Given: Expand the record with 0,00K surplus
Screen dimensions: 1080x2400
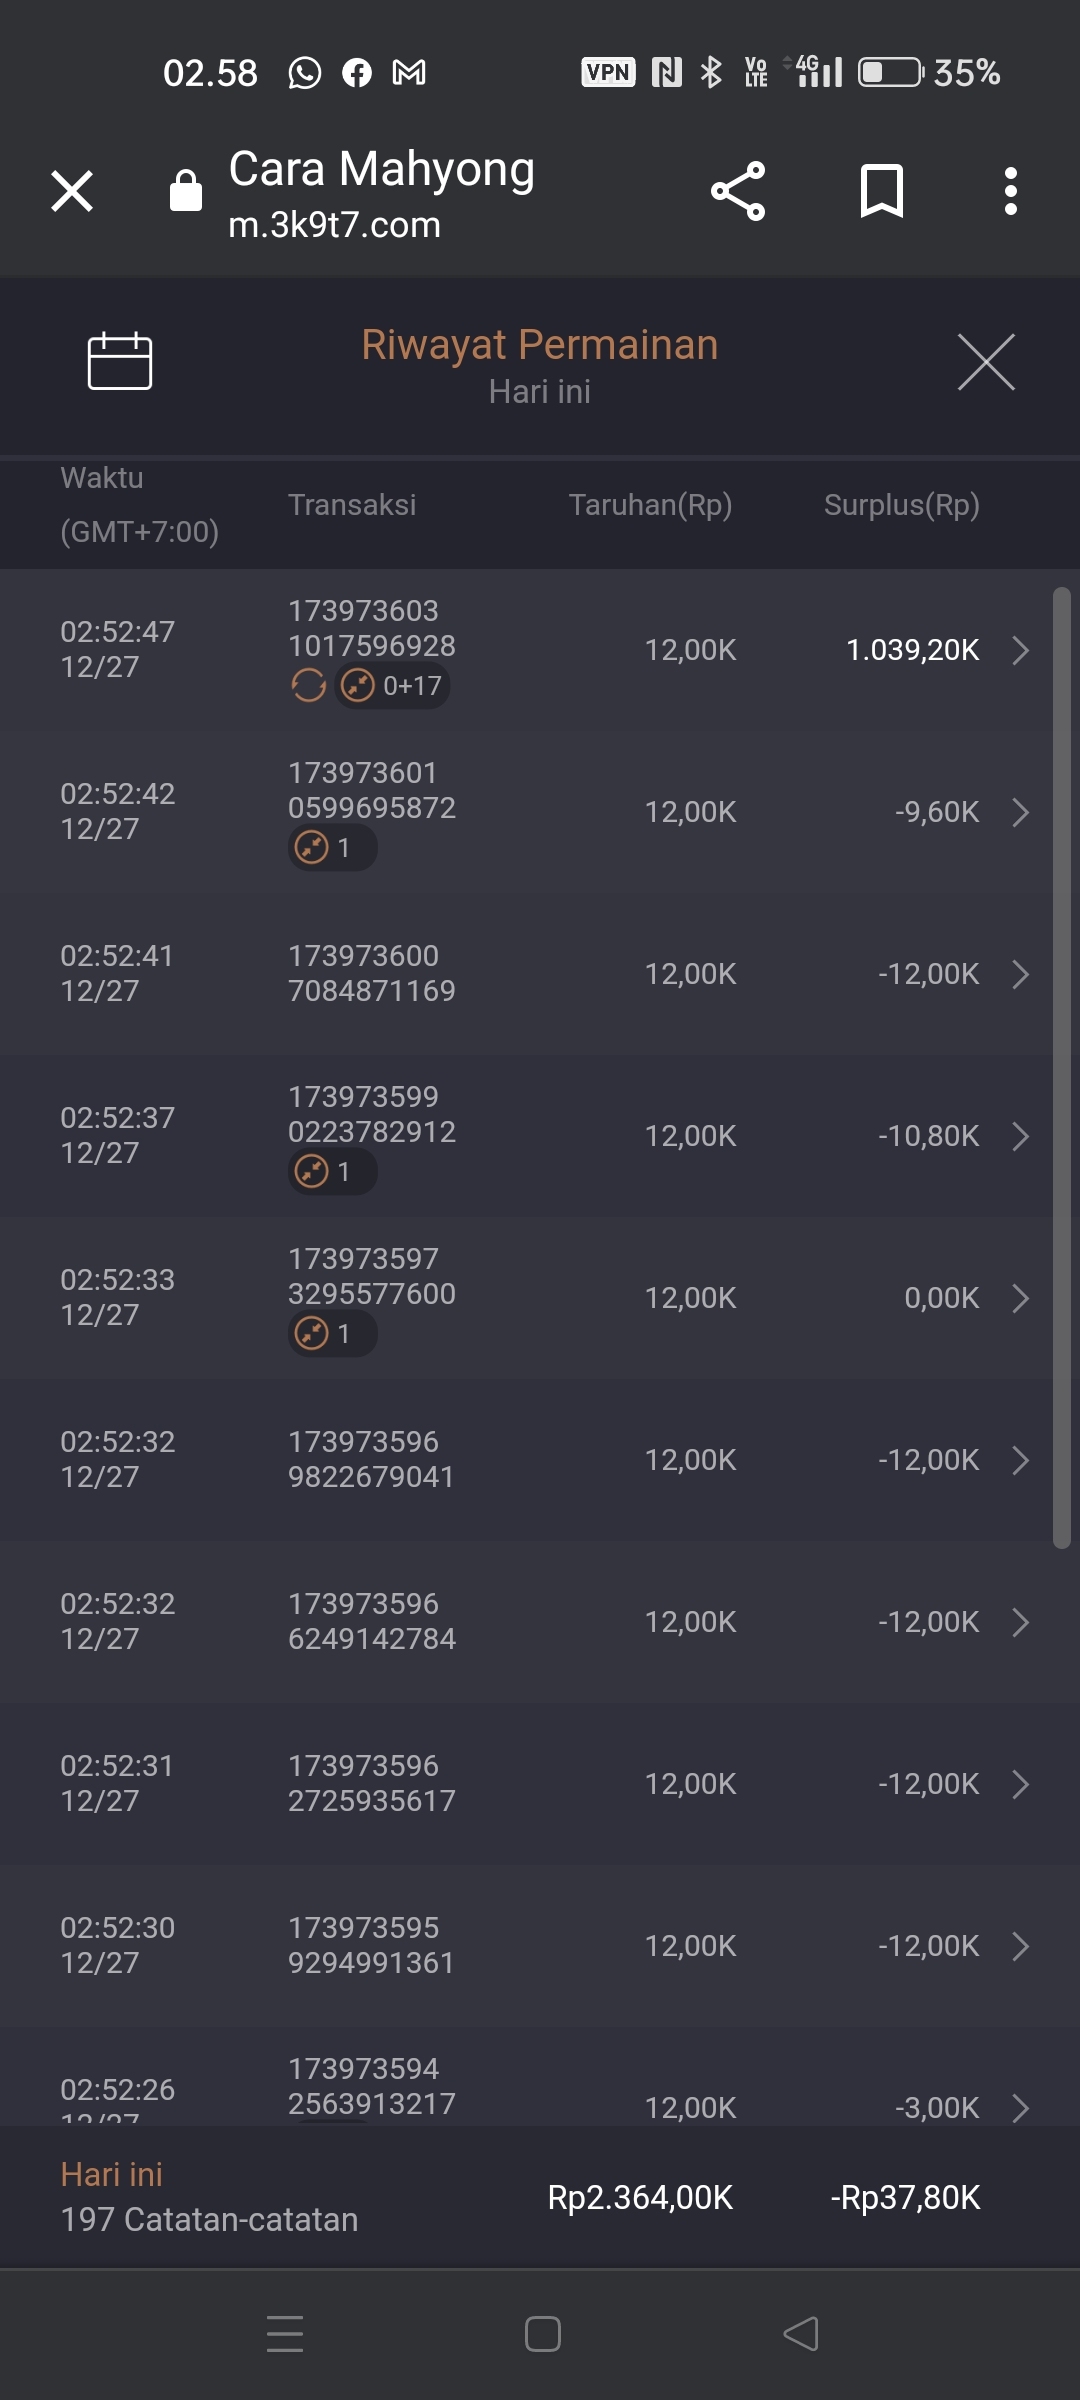Looking at the screenshot, I should [x=1020, y=1298].
